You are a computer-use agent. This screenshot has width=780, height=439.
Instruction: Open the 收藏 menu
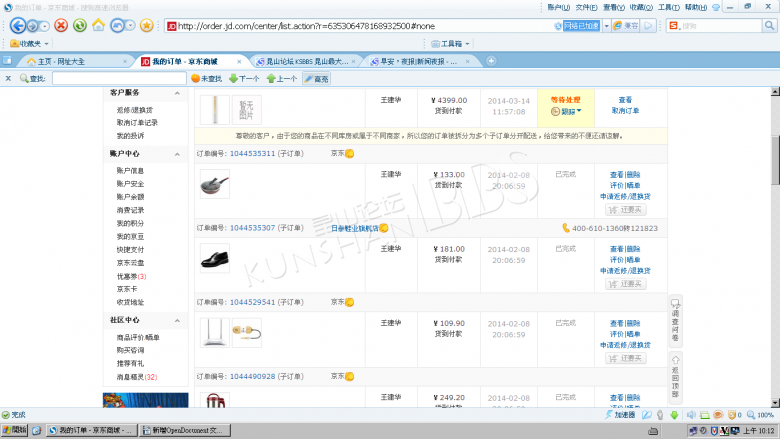pos(641,7)
